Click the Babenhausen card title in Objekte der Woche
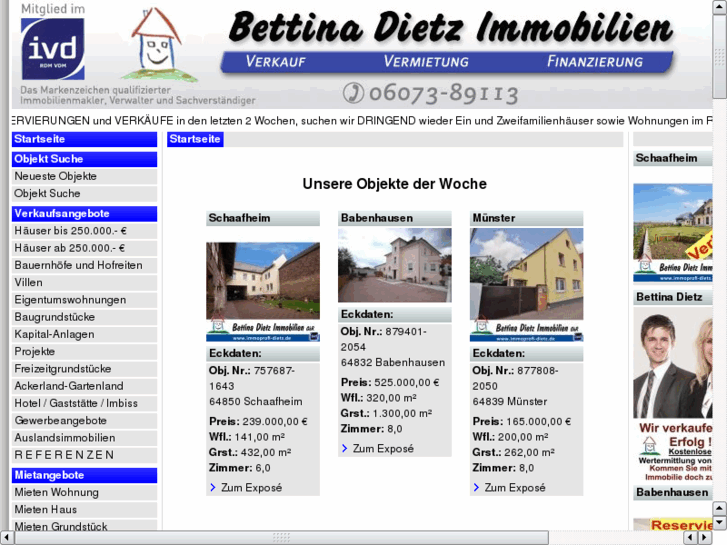Screen dimensions: 727x545 coord(395,218)
